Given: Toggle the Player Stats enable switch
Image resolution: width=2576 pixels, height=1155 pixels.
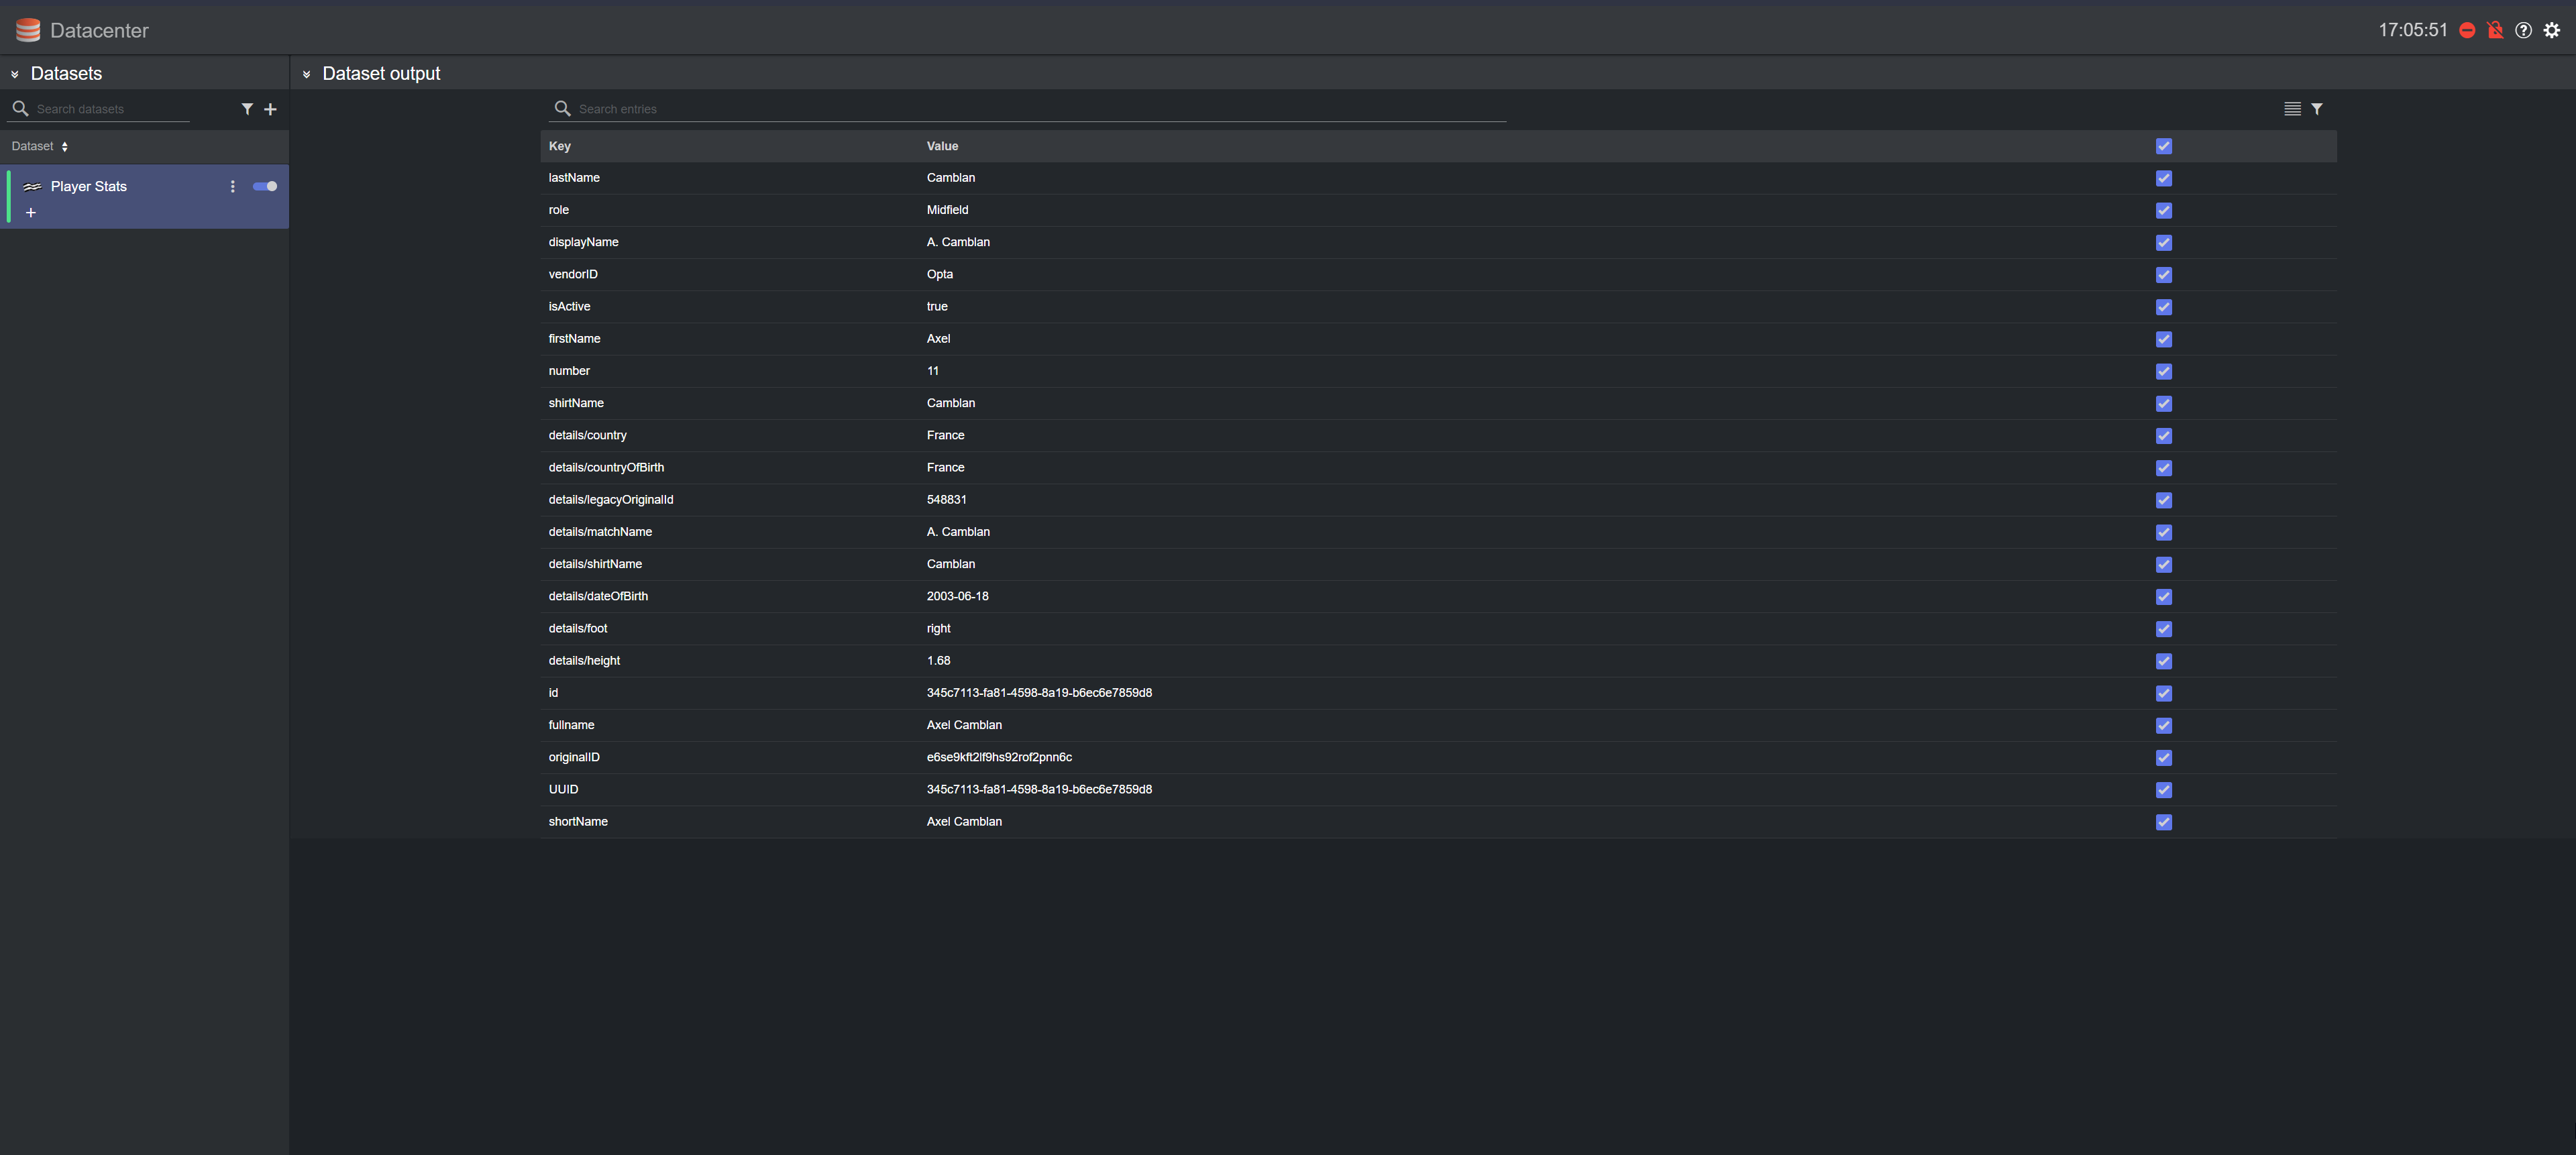Looking at the screenshot, I should 265,186.
